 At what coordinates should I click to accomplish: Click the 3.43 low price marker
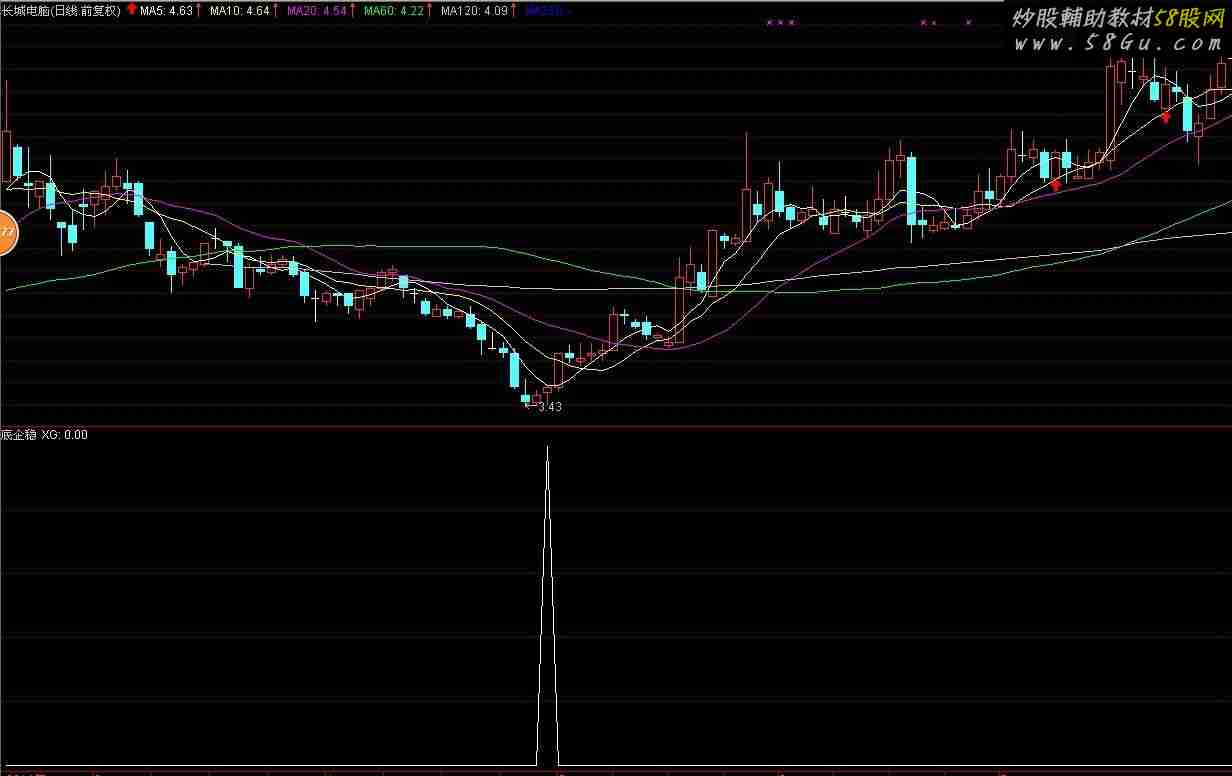click(549, 407)
